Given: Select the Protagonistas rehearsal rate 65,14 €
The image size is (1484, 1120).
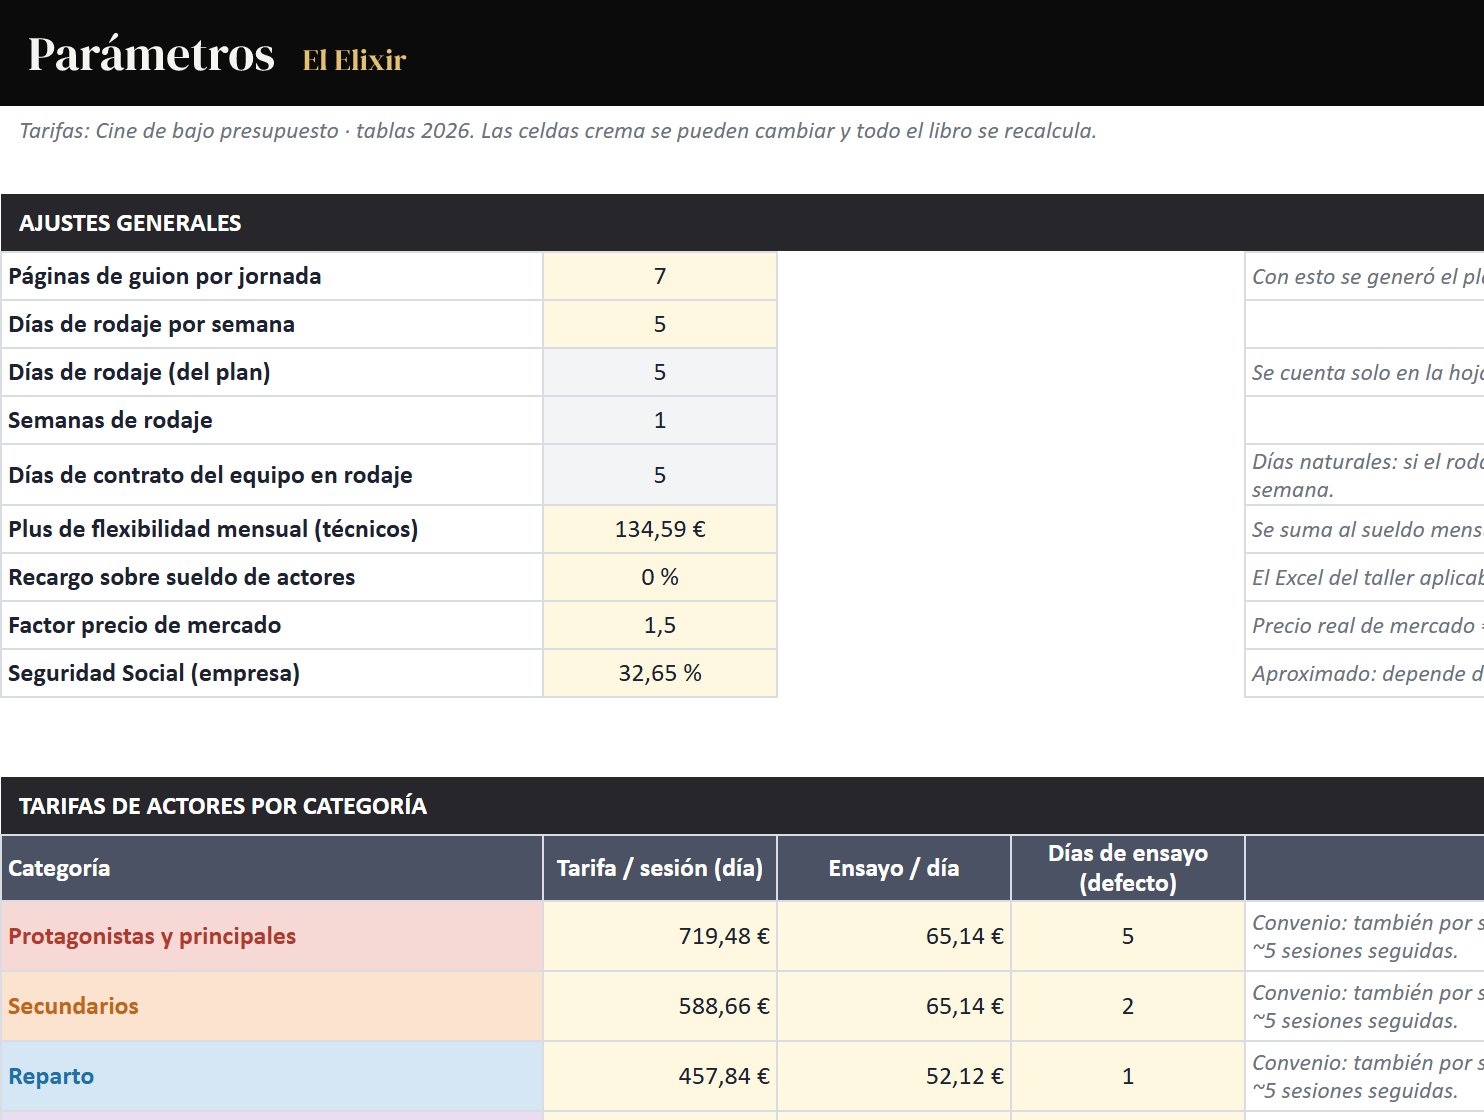Looking at the screenshot, I should pyautogui.click(x=894, y=936).
